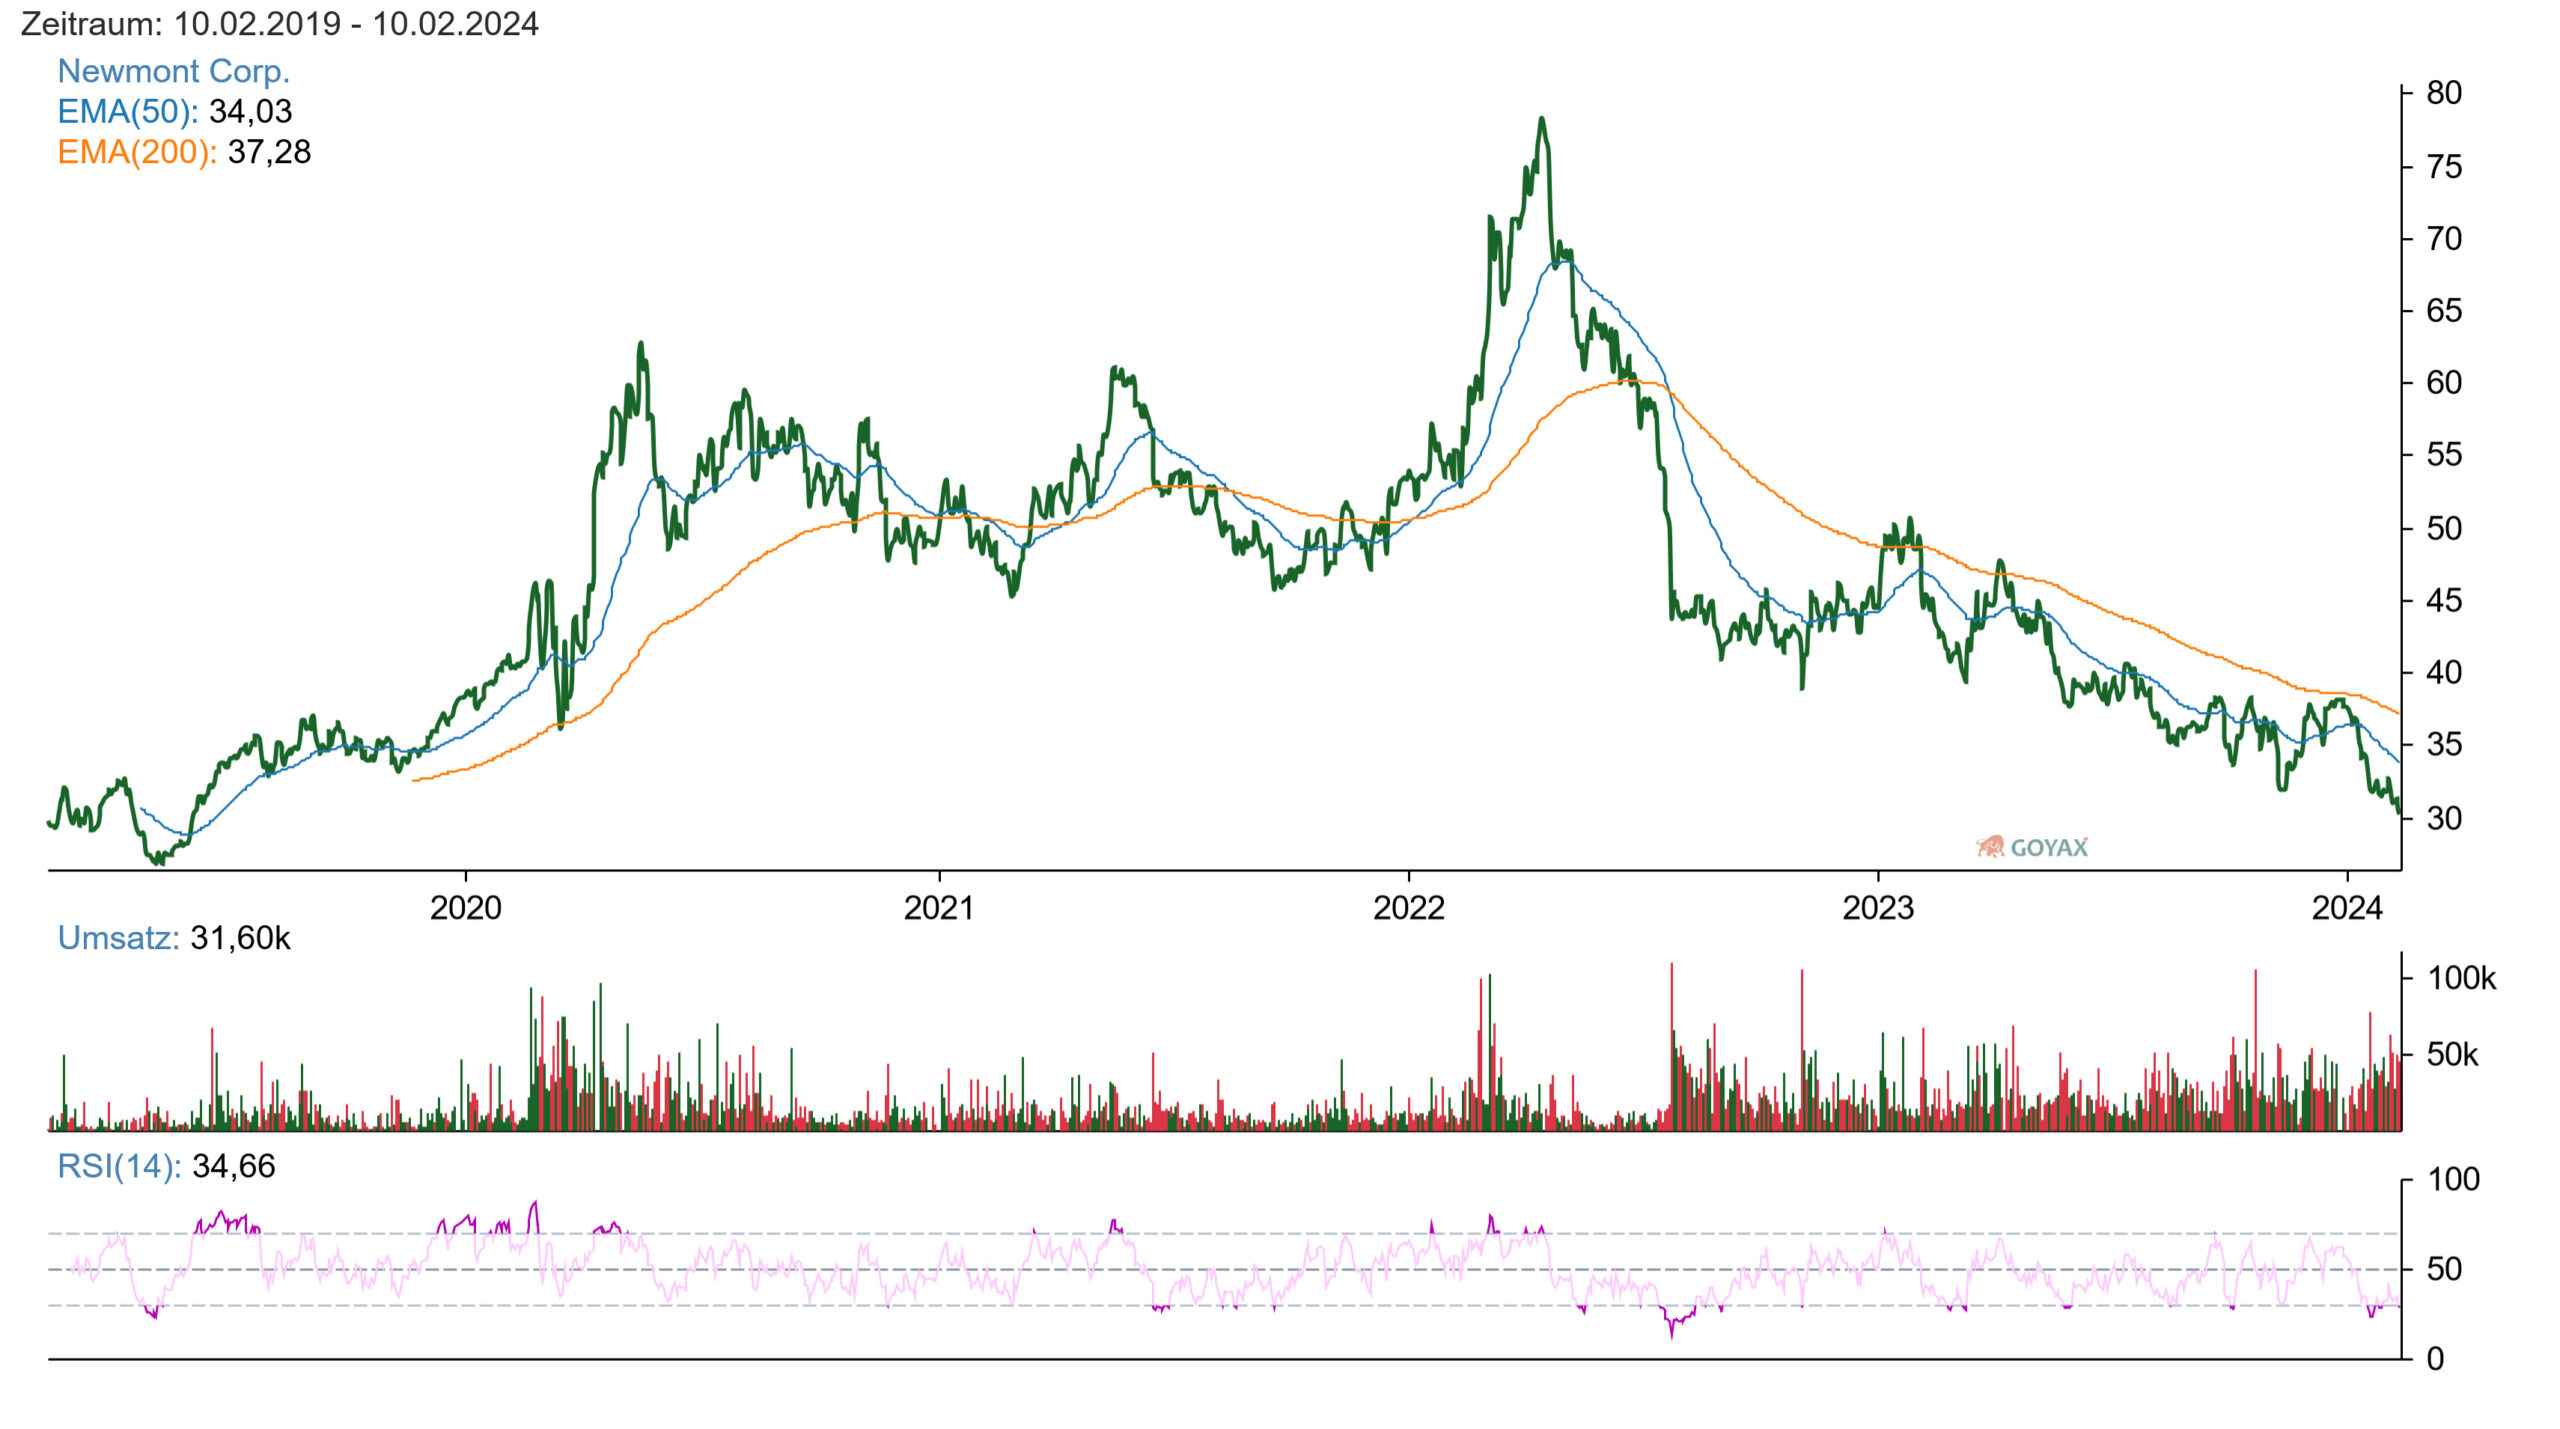Click the RSI axis label 100

(x=2453, y=1179)
